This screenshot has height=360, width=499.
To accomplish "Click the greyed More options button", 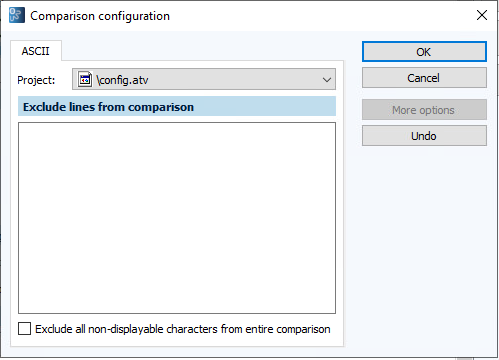I will point(424,110).
